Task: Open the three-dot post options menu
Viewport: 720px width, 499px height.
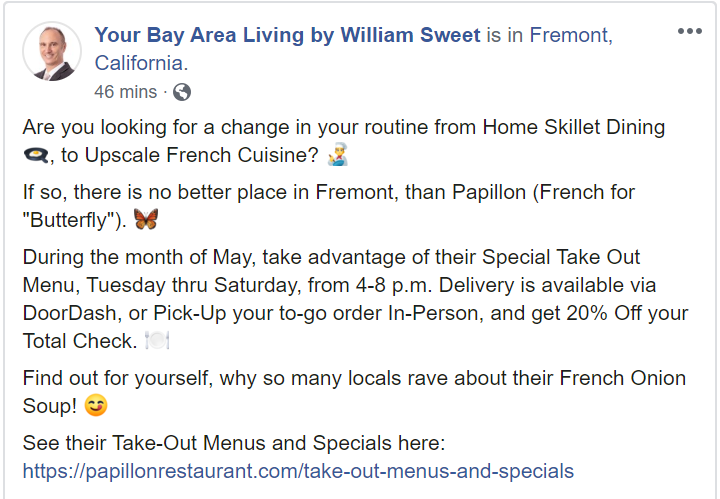Action: point(690,31)
